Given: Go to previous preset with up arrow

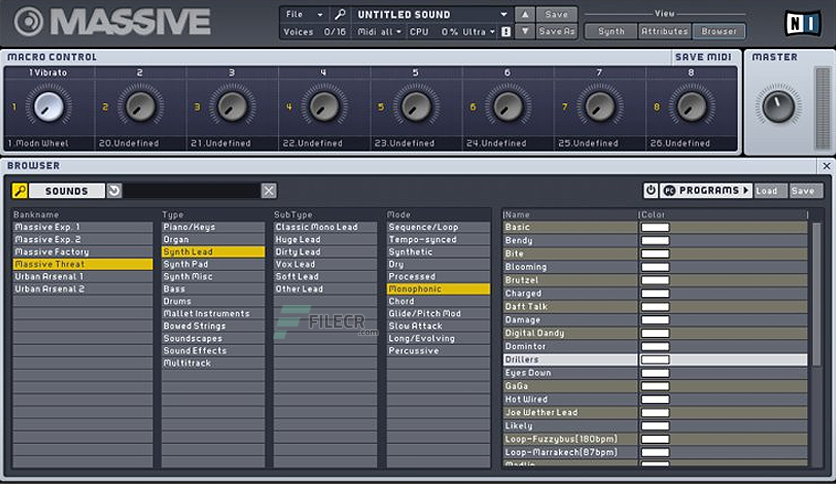Looking at the screenshot, I should pos(525,14).
